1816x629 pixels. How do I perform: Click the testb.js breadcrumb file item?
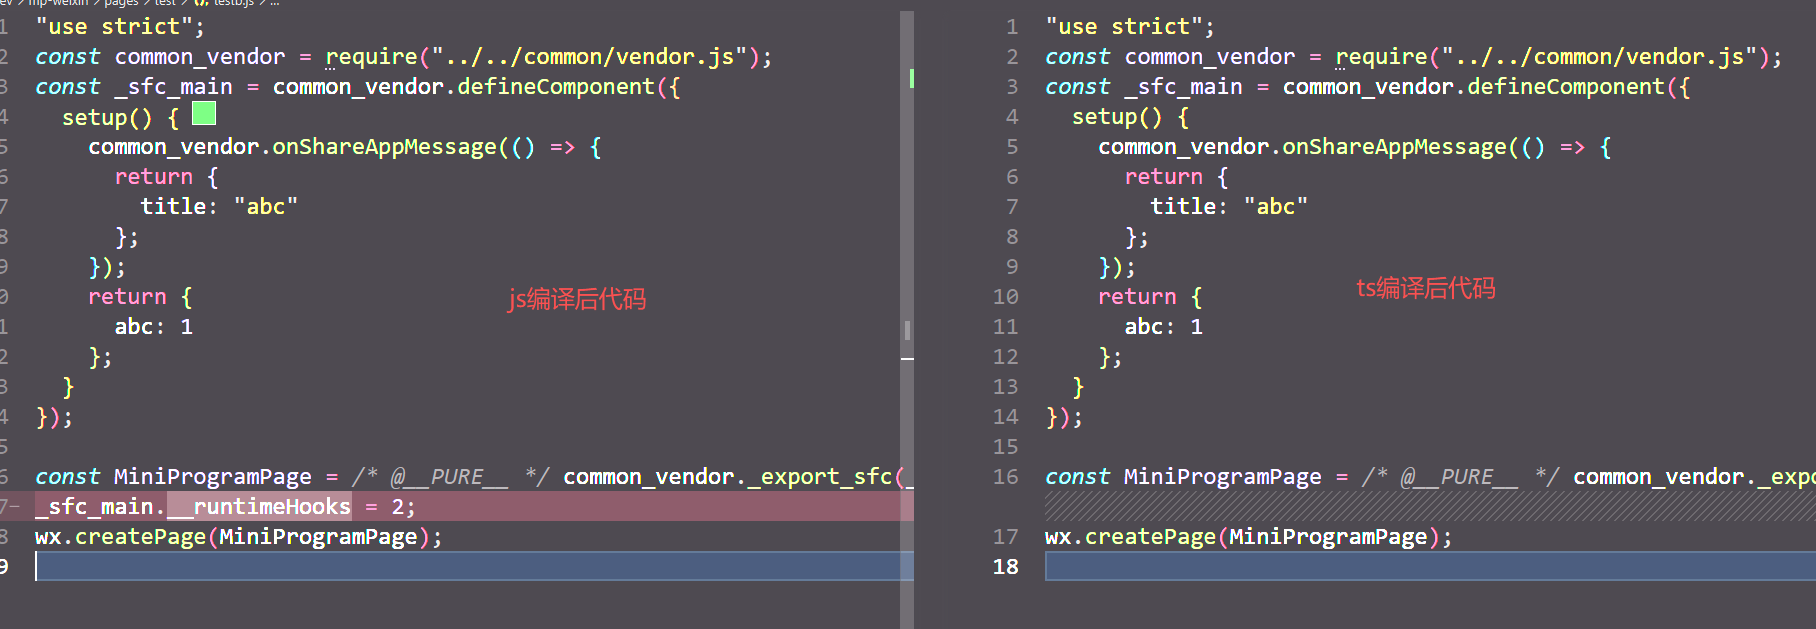(x=233, y=3)
